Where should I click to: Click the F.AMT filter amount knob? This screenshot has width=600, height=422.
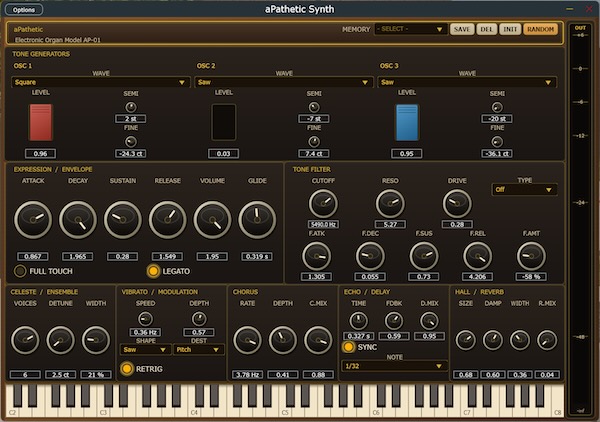(531, 256)
